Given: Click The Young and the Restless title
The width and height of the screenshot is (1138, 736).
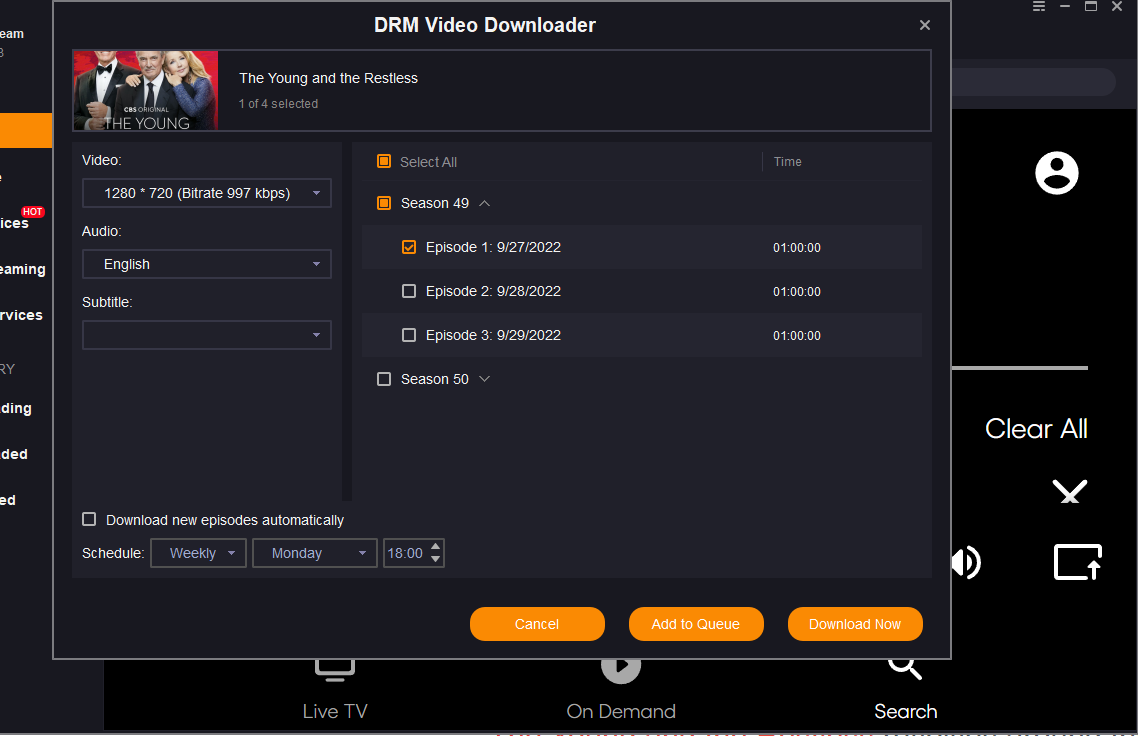Looking at the screenshot, I should (329, 78).
